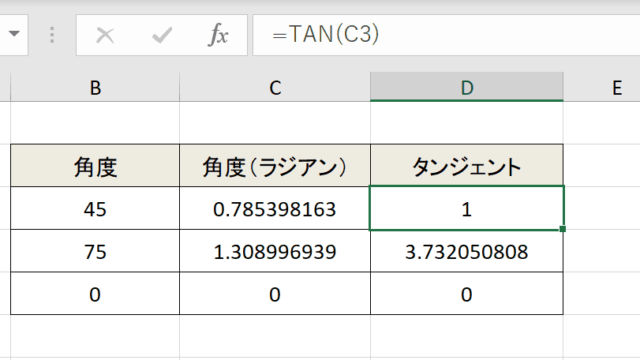
Task: Select cell containing 0.785398163
Action: pos(275,208)
